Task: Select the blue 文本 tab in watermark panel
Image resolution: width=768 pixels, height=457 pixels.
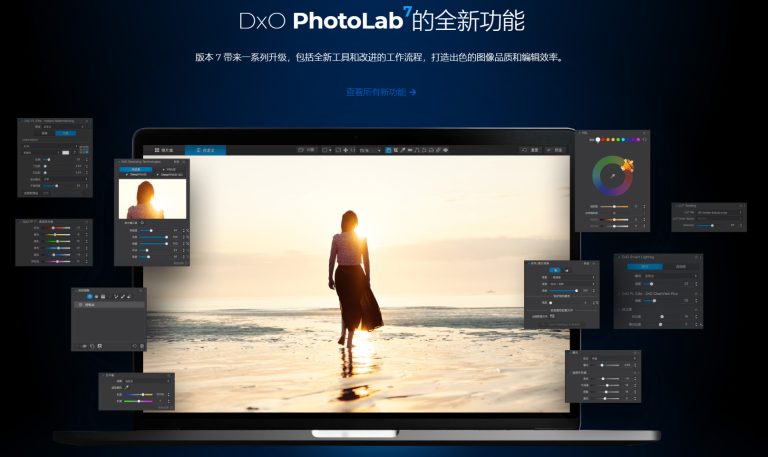Action: coord(65,133)
